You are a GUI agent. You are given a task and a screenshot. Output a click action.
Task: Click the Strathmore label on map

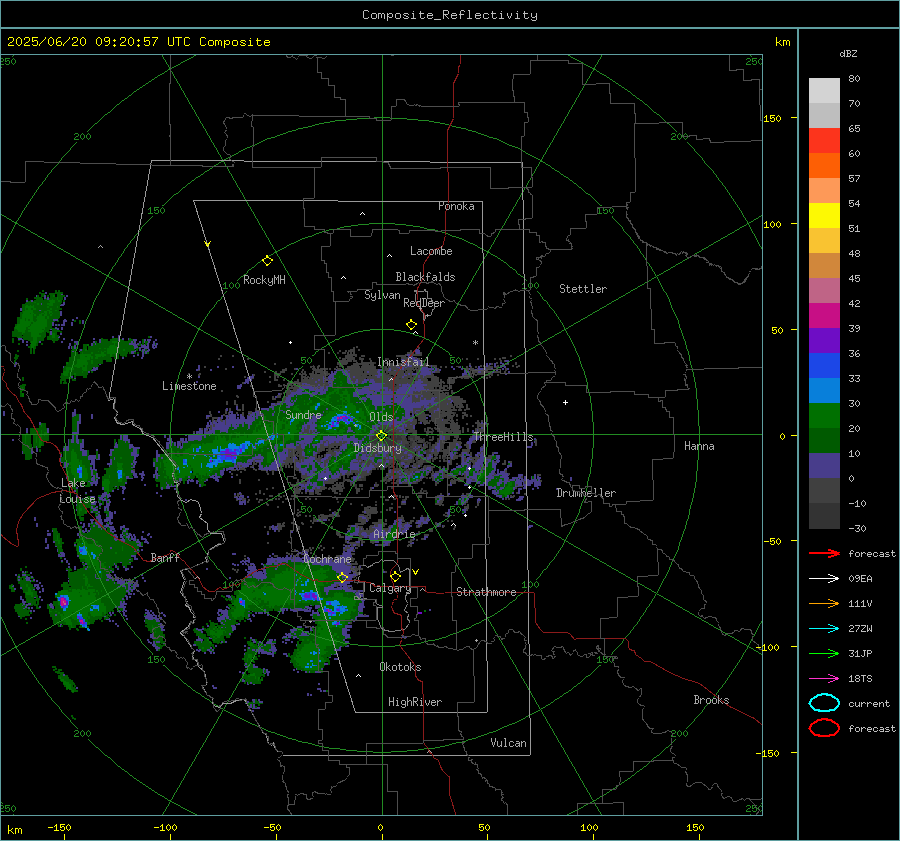pos(486,592)
